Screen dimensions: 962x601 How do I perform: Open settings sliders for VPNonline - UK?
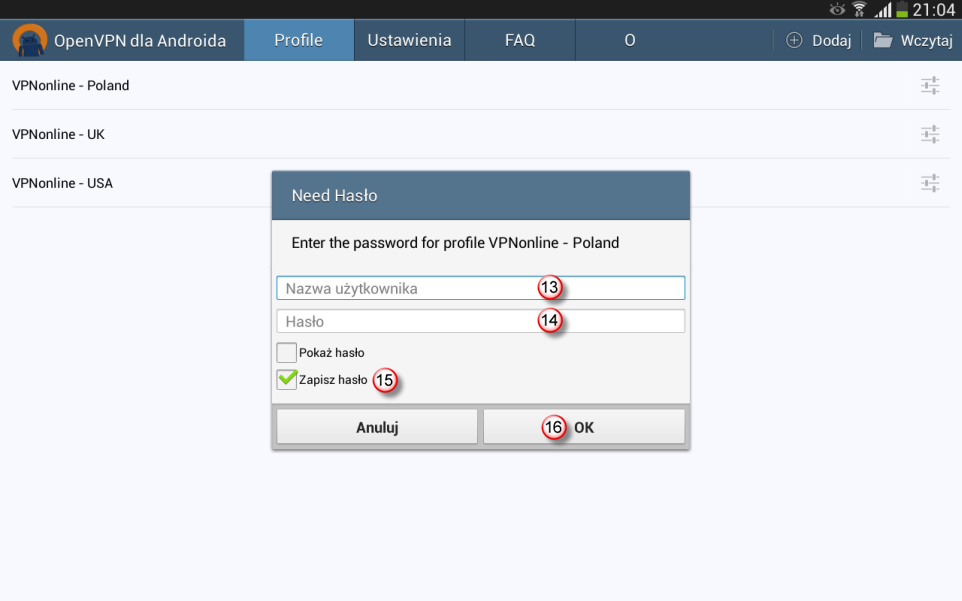930,134
